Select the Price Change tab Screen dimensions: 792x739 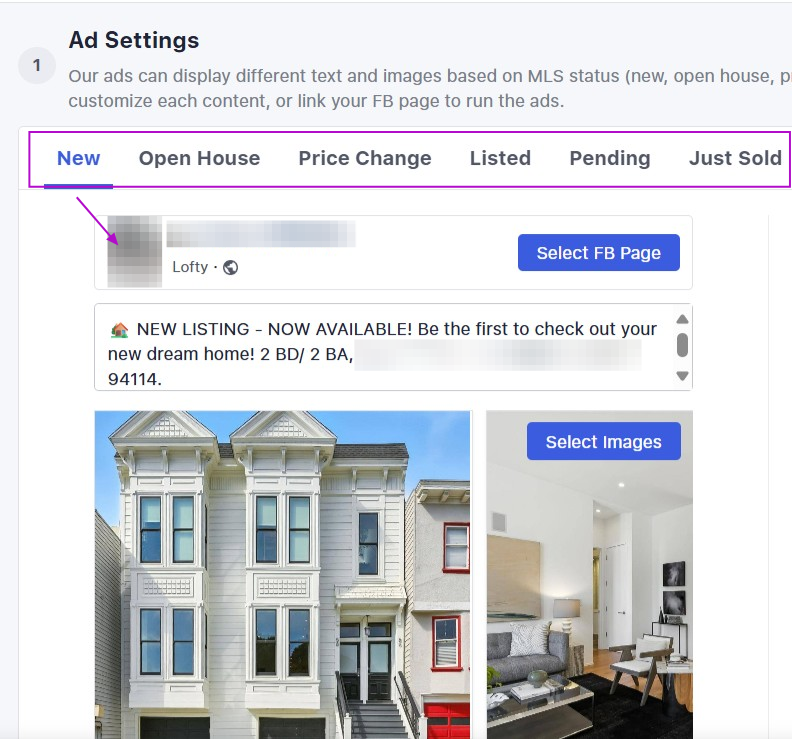pyautogui.click(x=365, y=159)
